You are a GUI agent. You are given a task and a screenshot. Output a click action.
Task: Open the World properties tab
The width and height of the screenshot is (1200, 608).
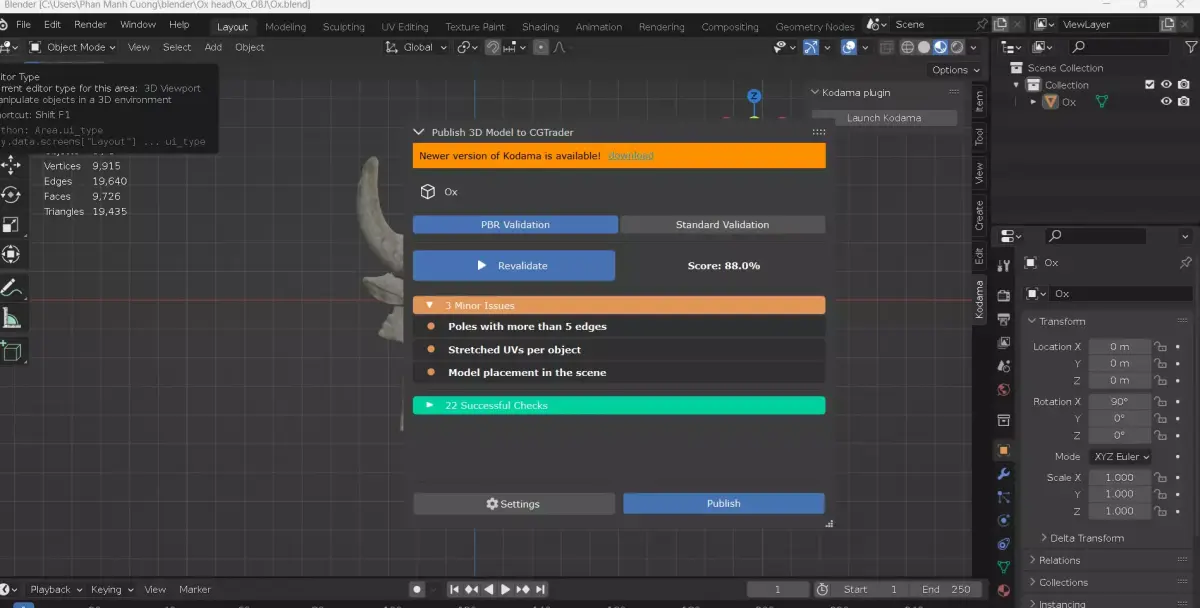coord(1004,390)
